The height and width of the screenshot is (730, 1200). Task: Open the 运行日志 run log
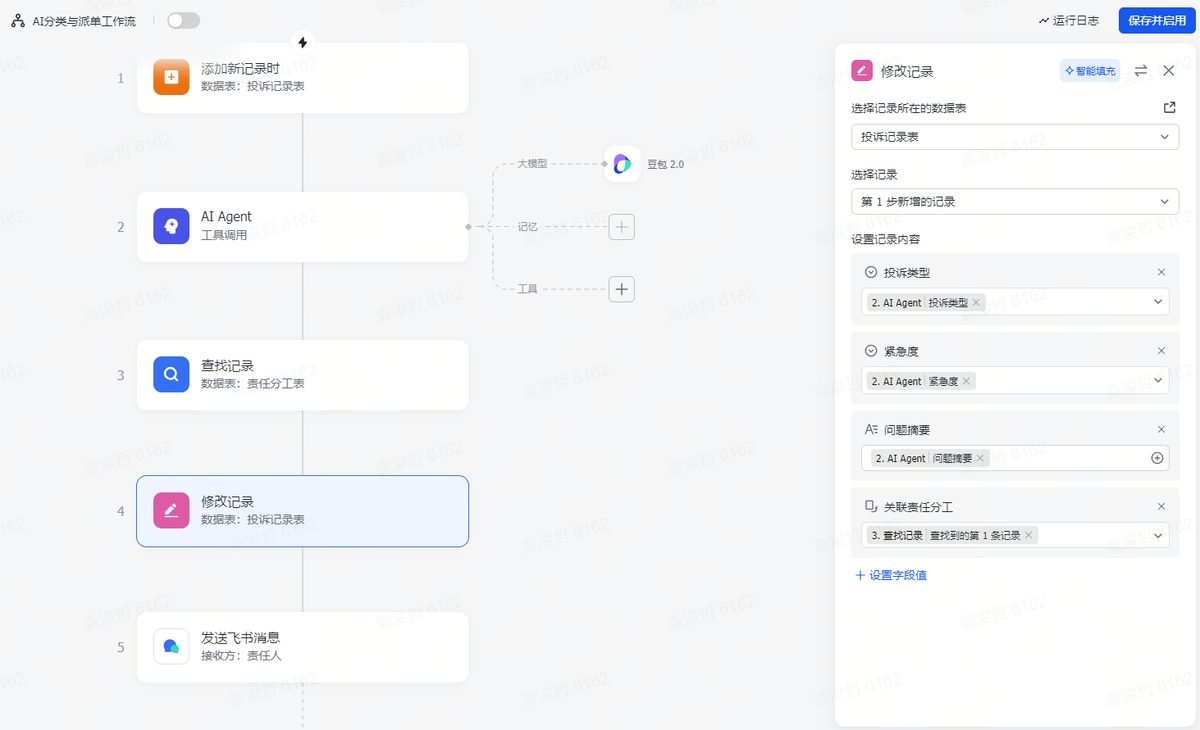[1069, 20]
